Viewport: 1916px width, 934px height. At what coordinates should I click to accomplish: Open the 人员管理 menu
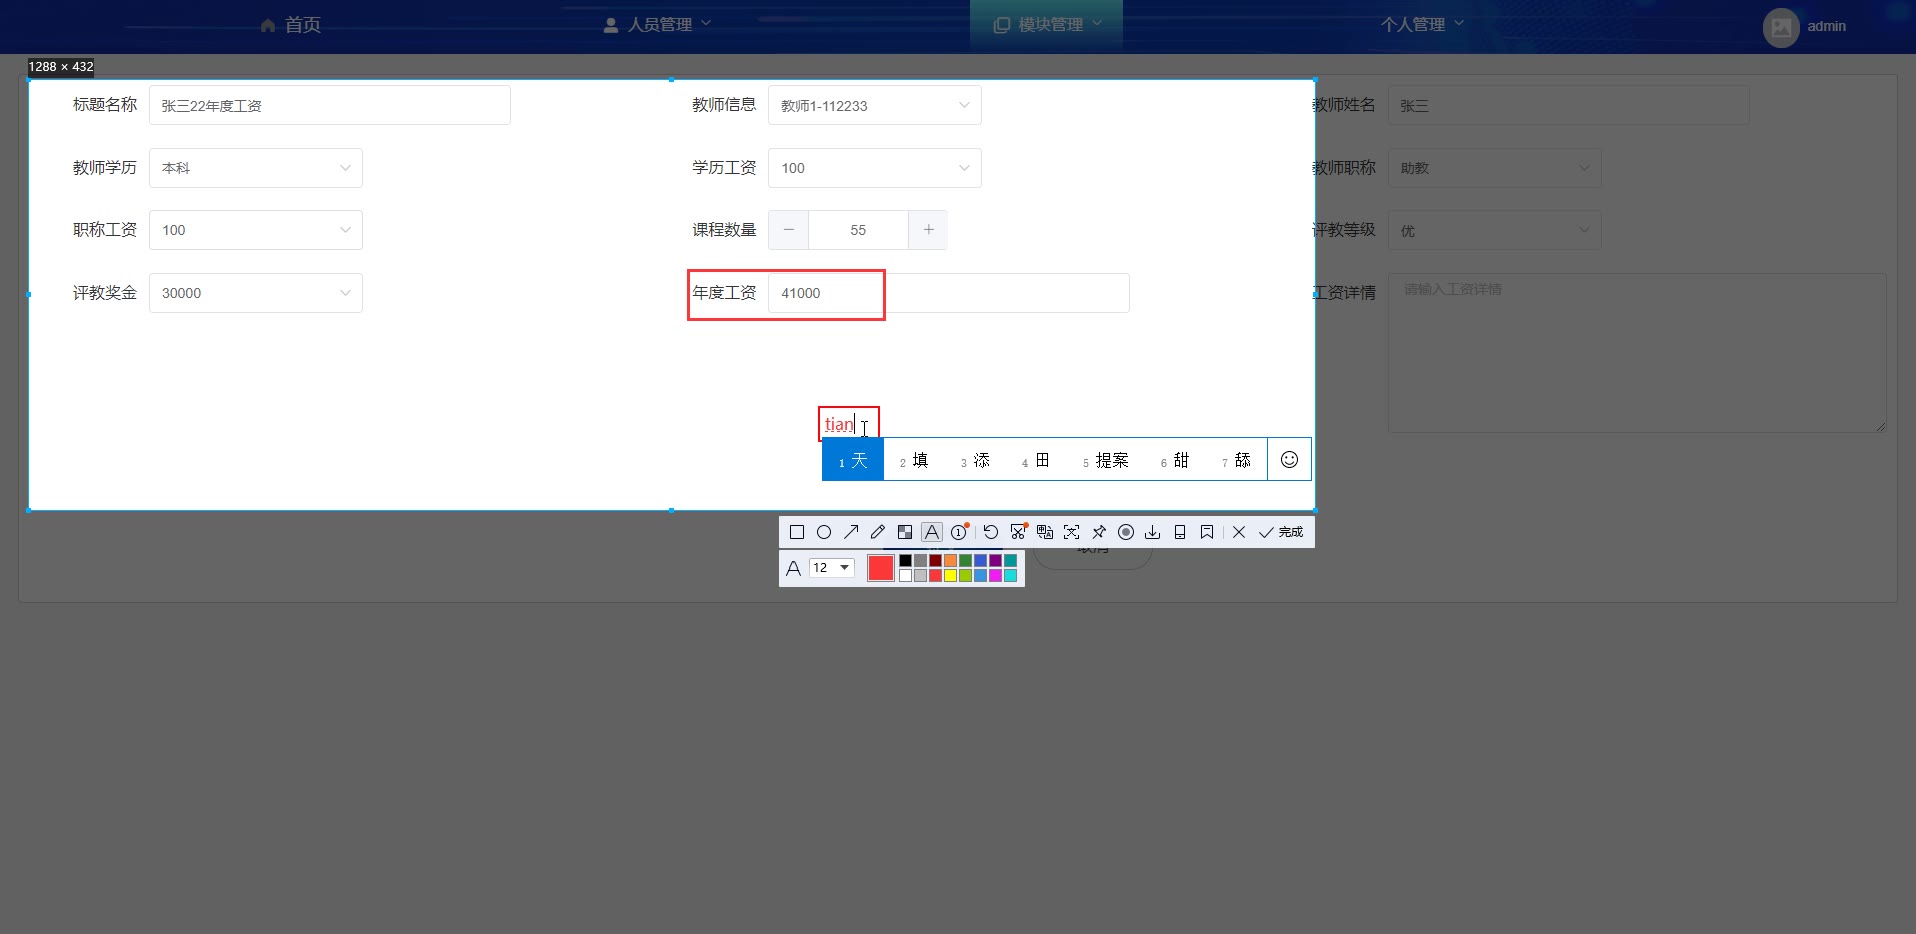tap(658, 25)
